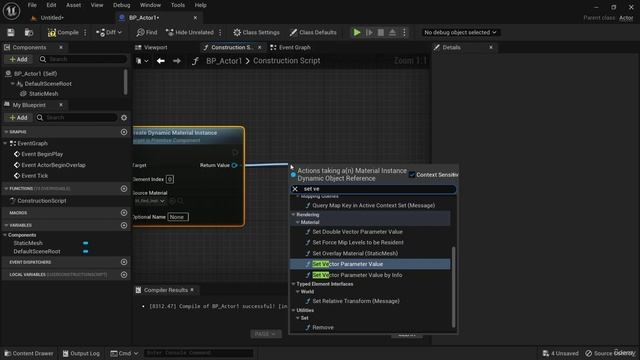The height and width of the screenshot is (360, 640).
Task: Add a new macro with plus icon
Action: 124,213
